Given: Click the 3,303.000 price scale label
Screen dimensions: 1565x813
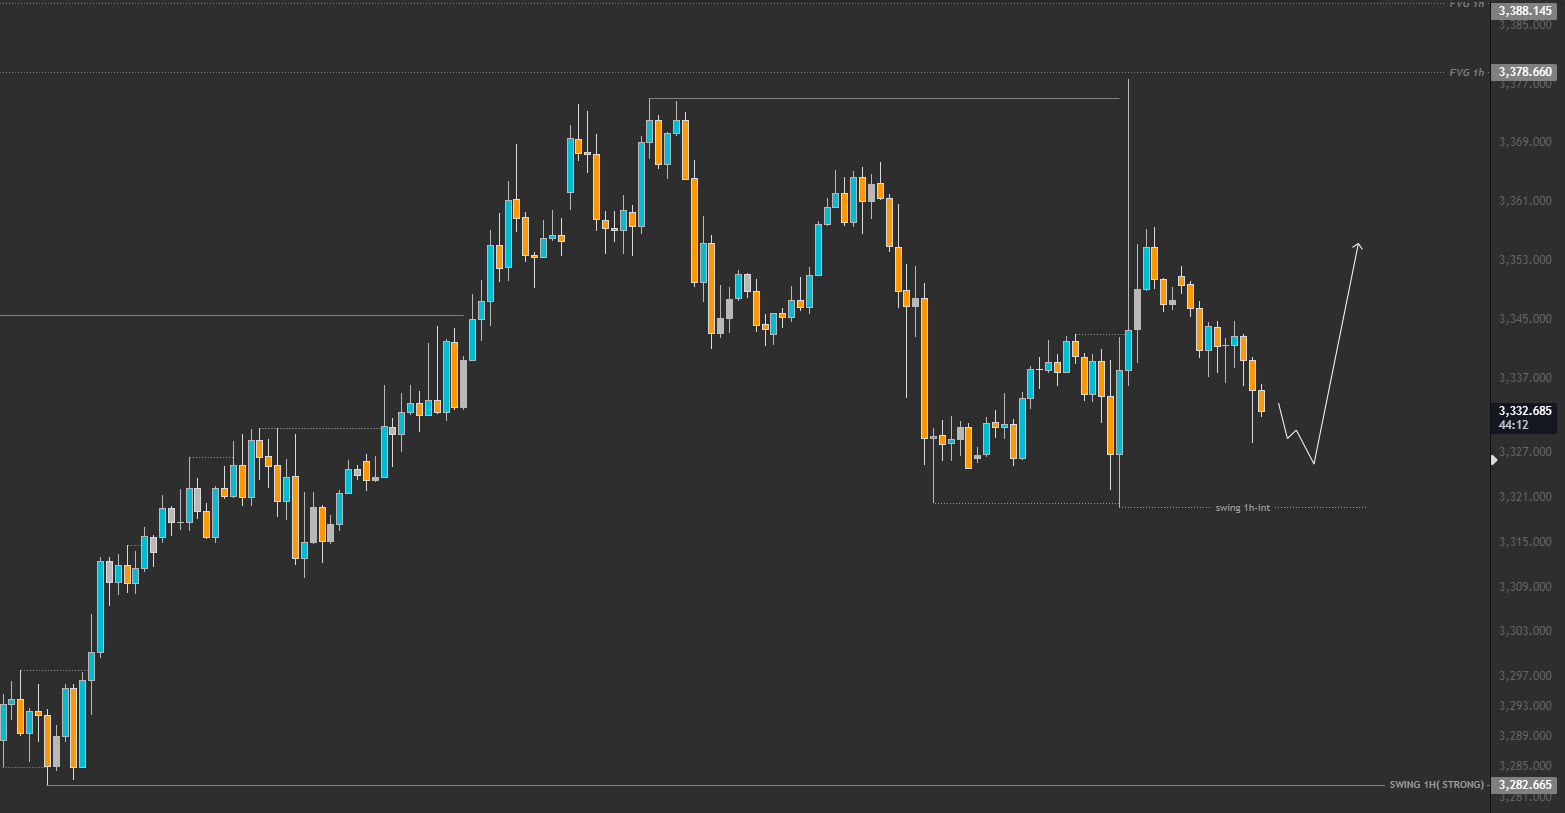Looking at the screenshot, I should 1525,631.
